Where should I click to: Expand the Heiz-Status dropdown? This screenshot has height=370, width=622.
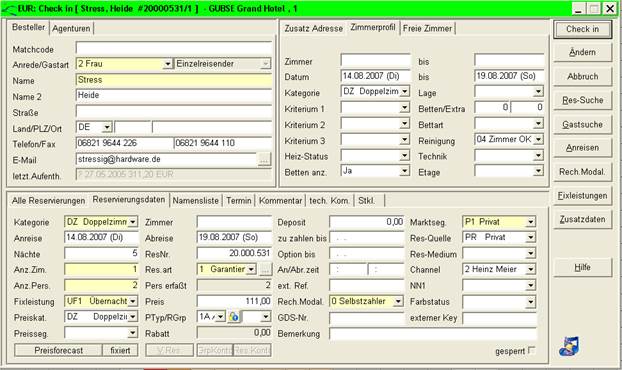[x=405, y=155]
